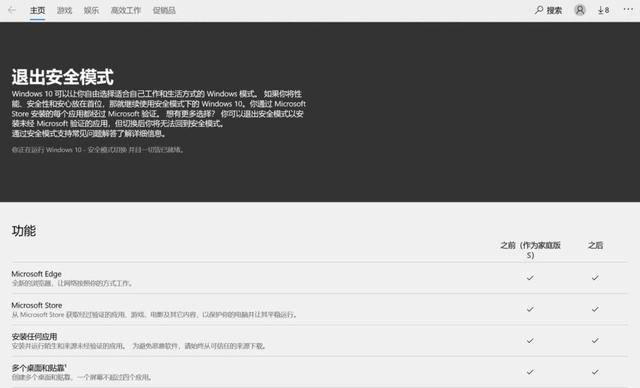
Task: Open the 促销品 tab
Action: [x=164, y=10]
